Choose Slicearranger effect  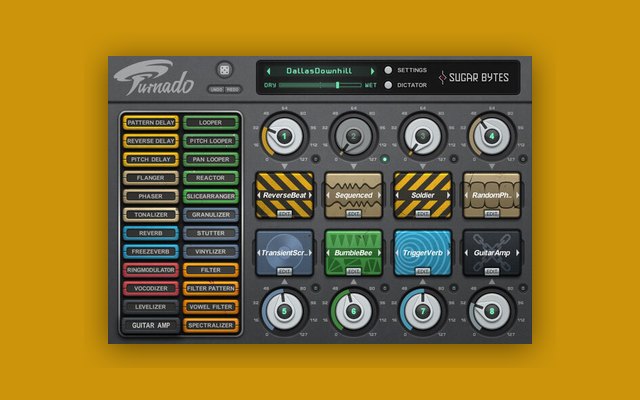(211, 196)
